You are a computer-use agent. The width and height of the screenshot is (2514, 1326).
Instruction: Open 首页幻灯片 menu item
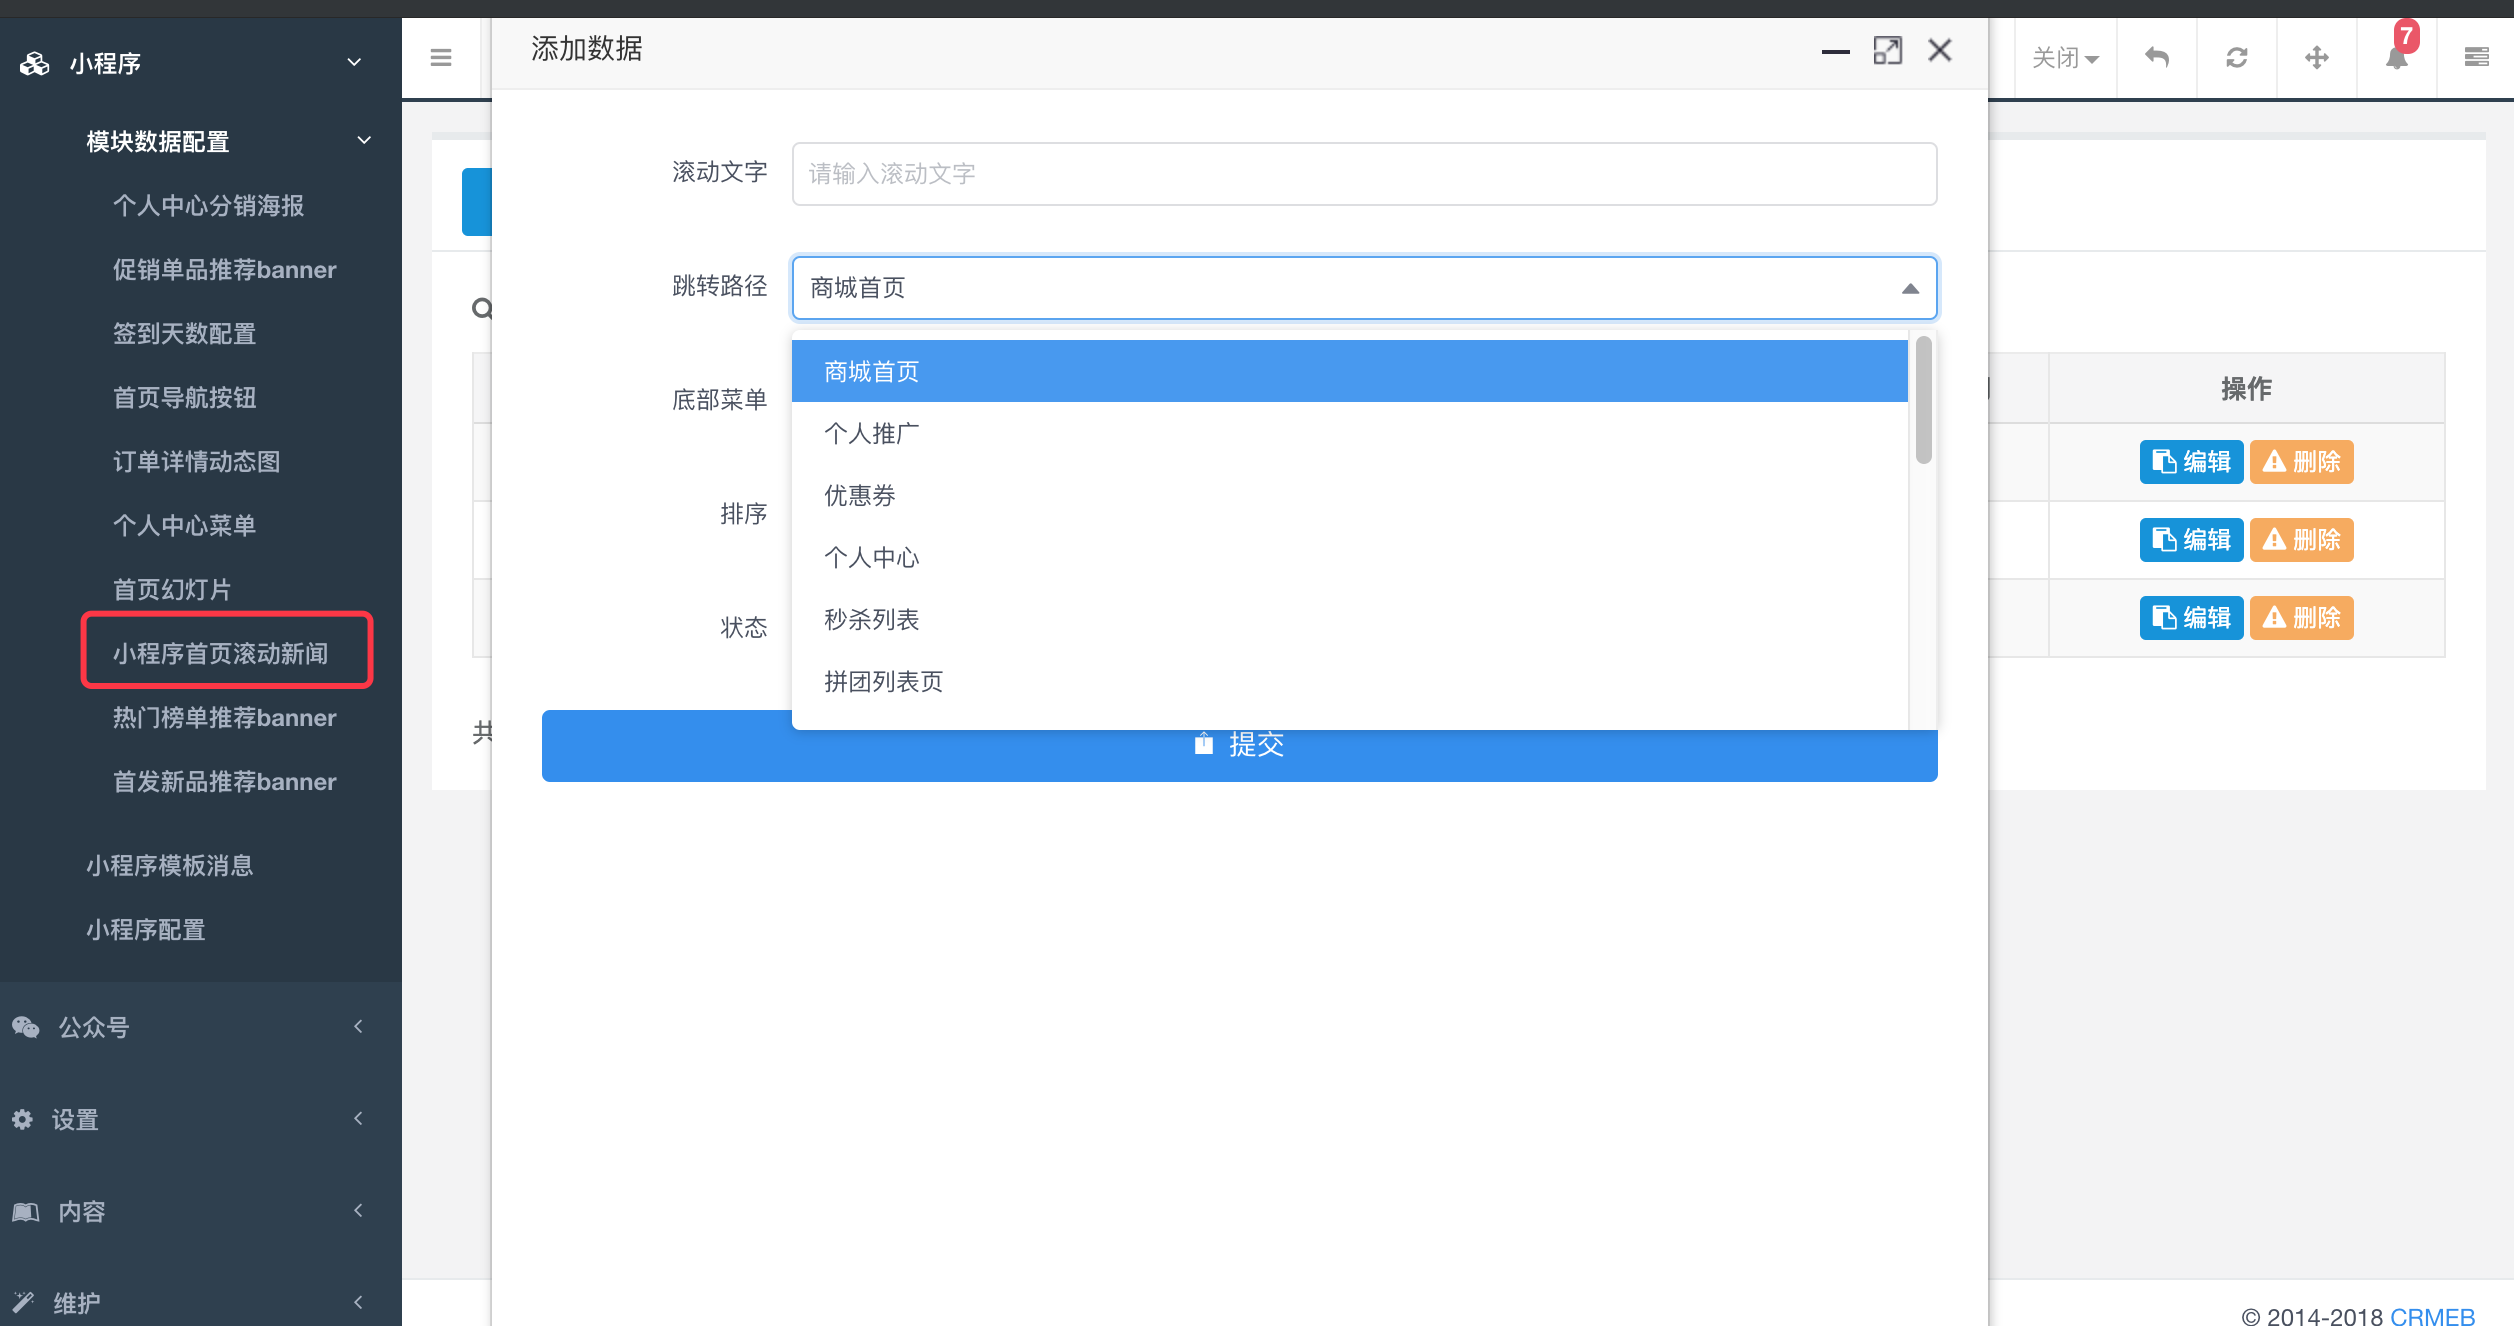172,589
